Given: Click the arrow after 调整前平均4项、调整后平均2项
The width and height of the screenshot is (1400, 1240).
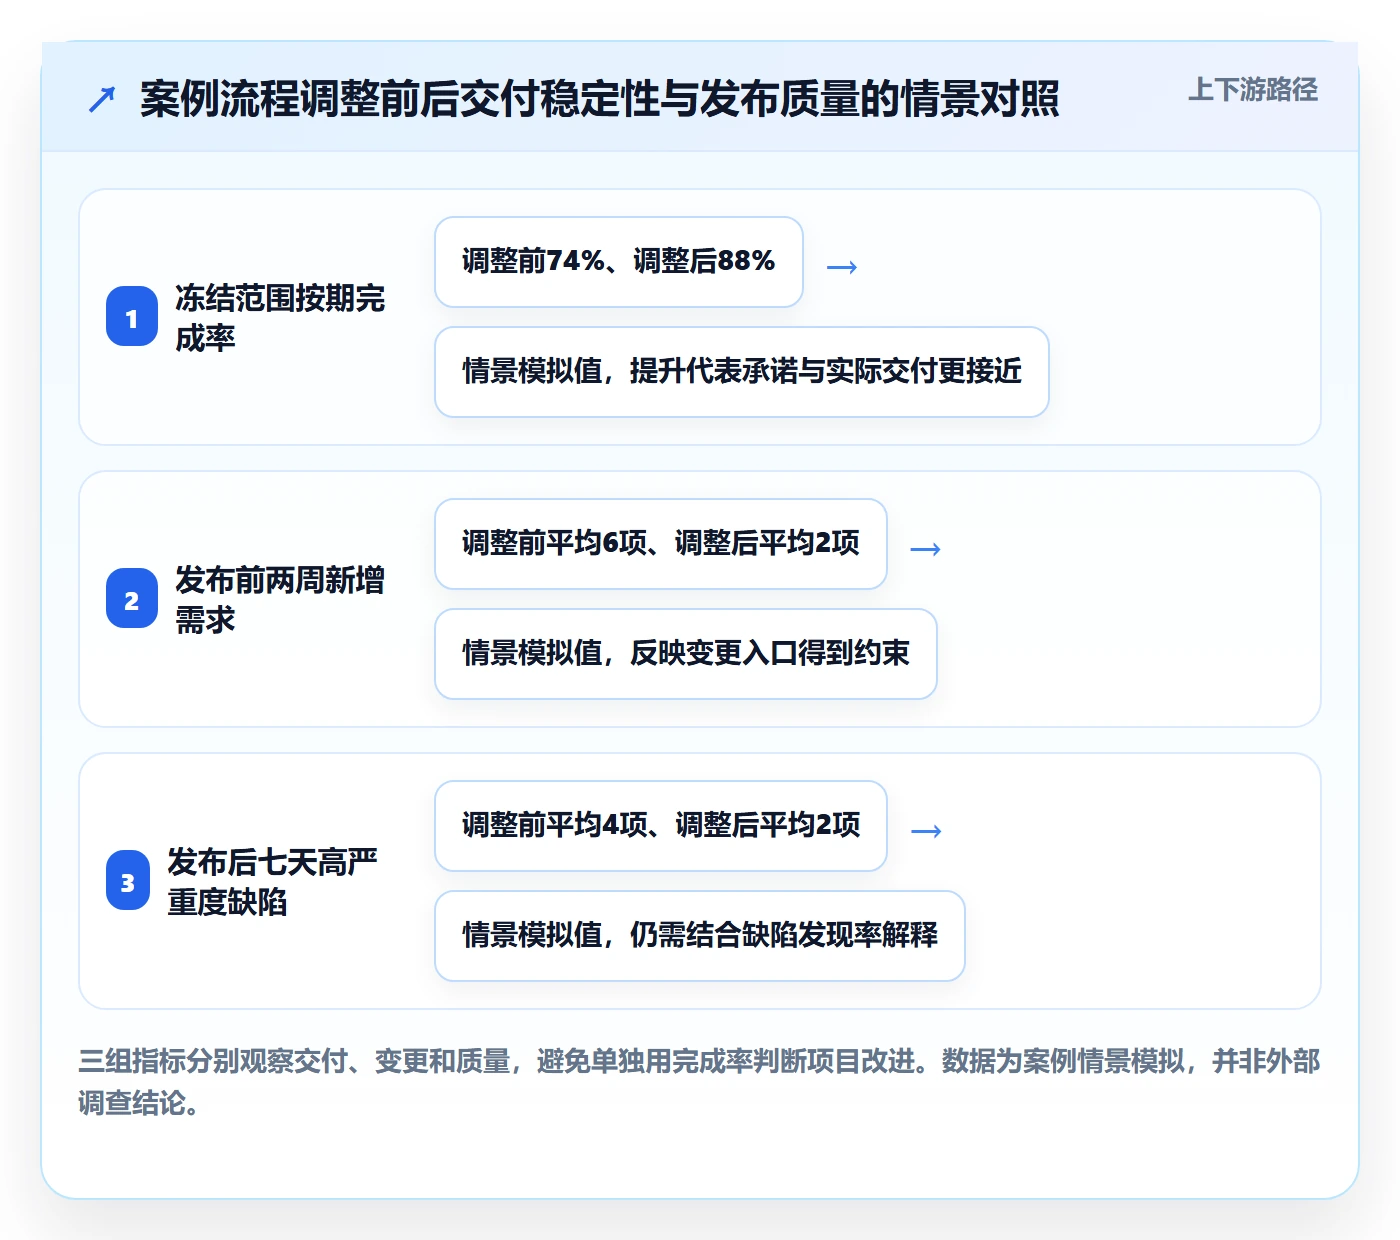Looking at the screenshot, I should point(927,830).
